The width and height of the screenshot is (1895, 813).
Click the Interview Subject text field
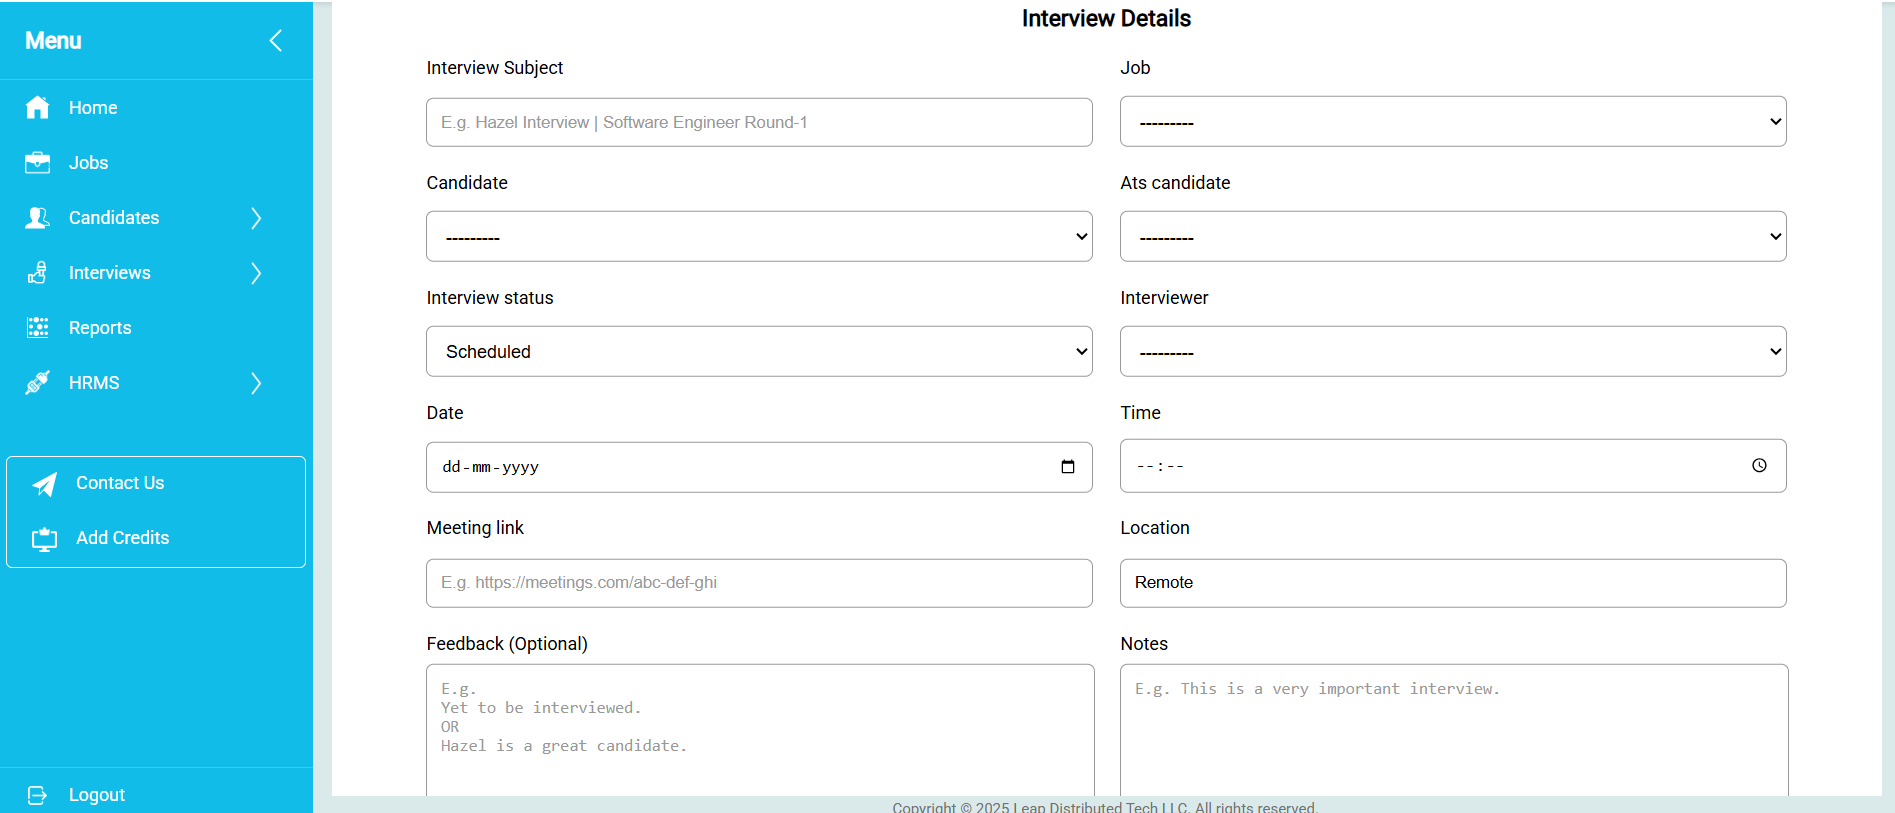coord(758,123)
